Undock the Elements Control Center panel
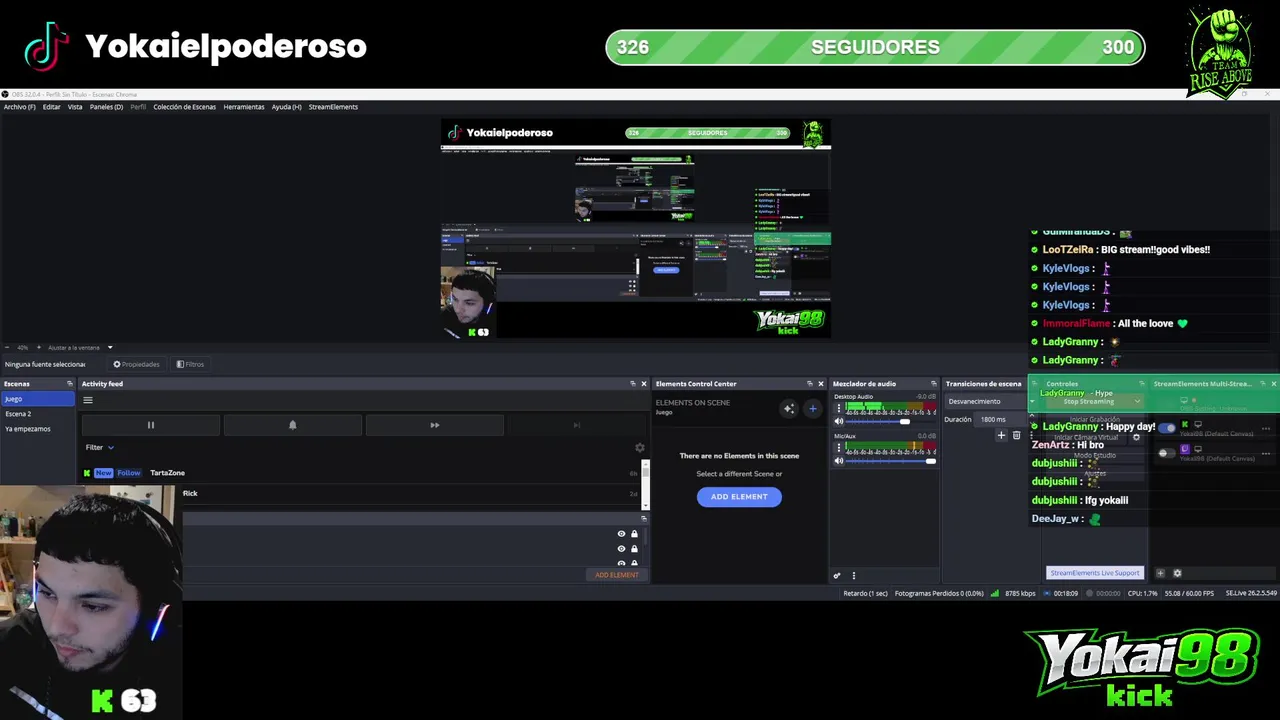The height and width of the screenshot is (720, 1280). (810, 384)
